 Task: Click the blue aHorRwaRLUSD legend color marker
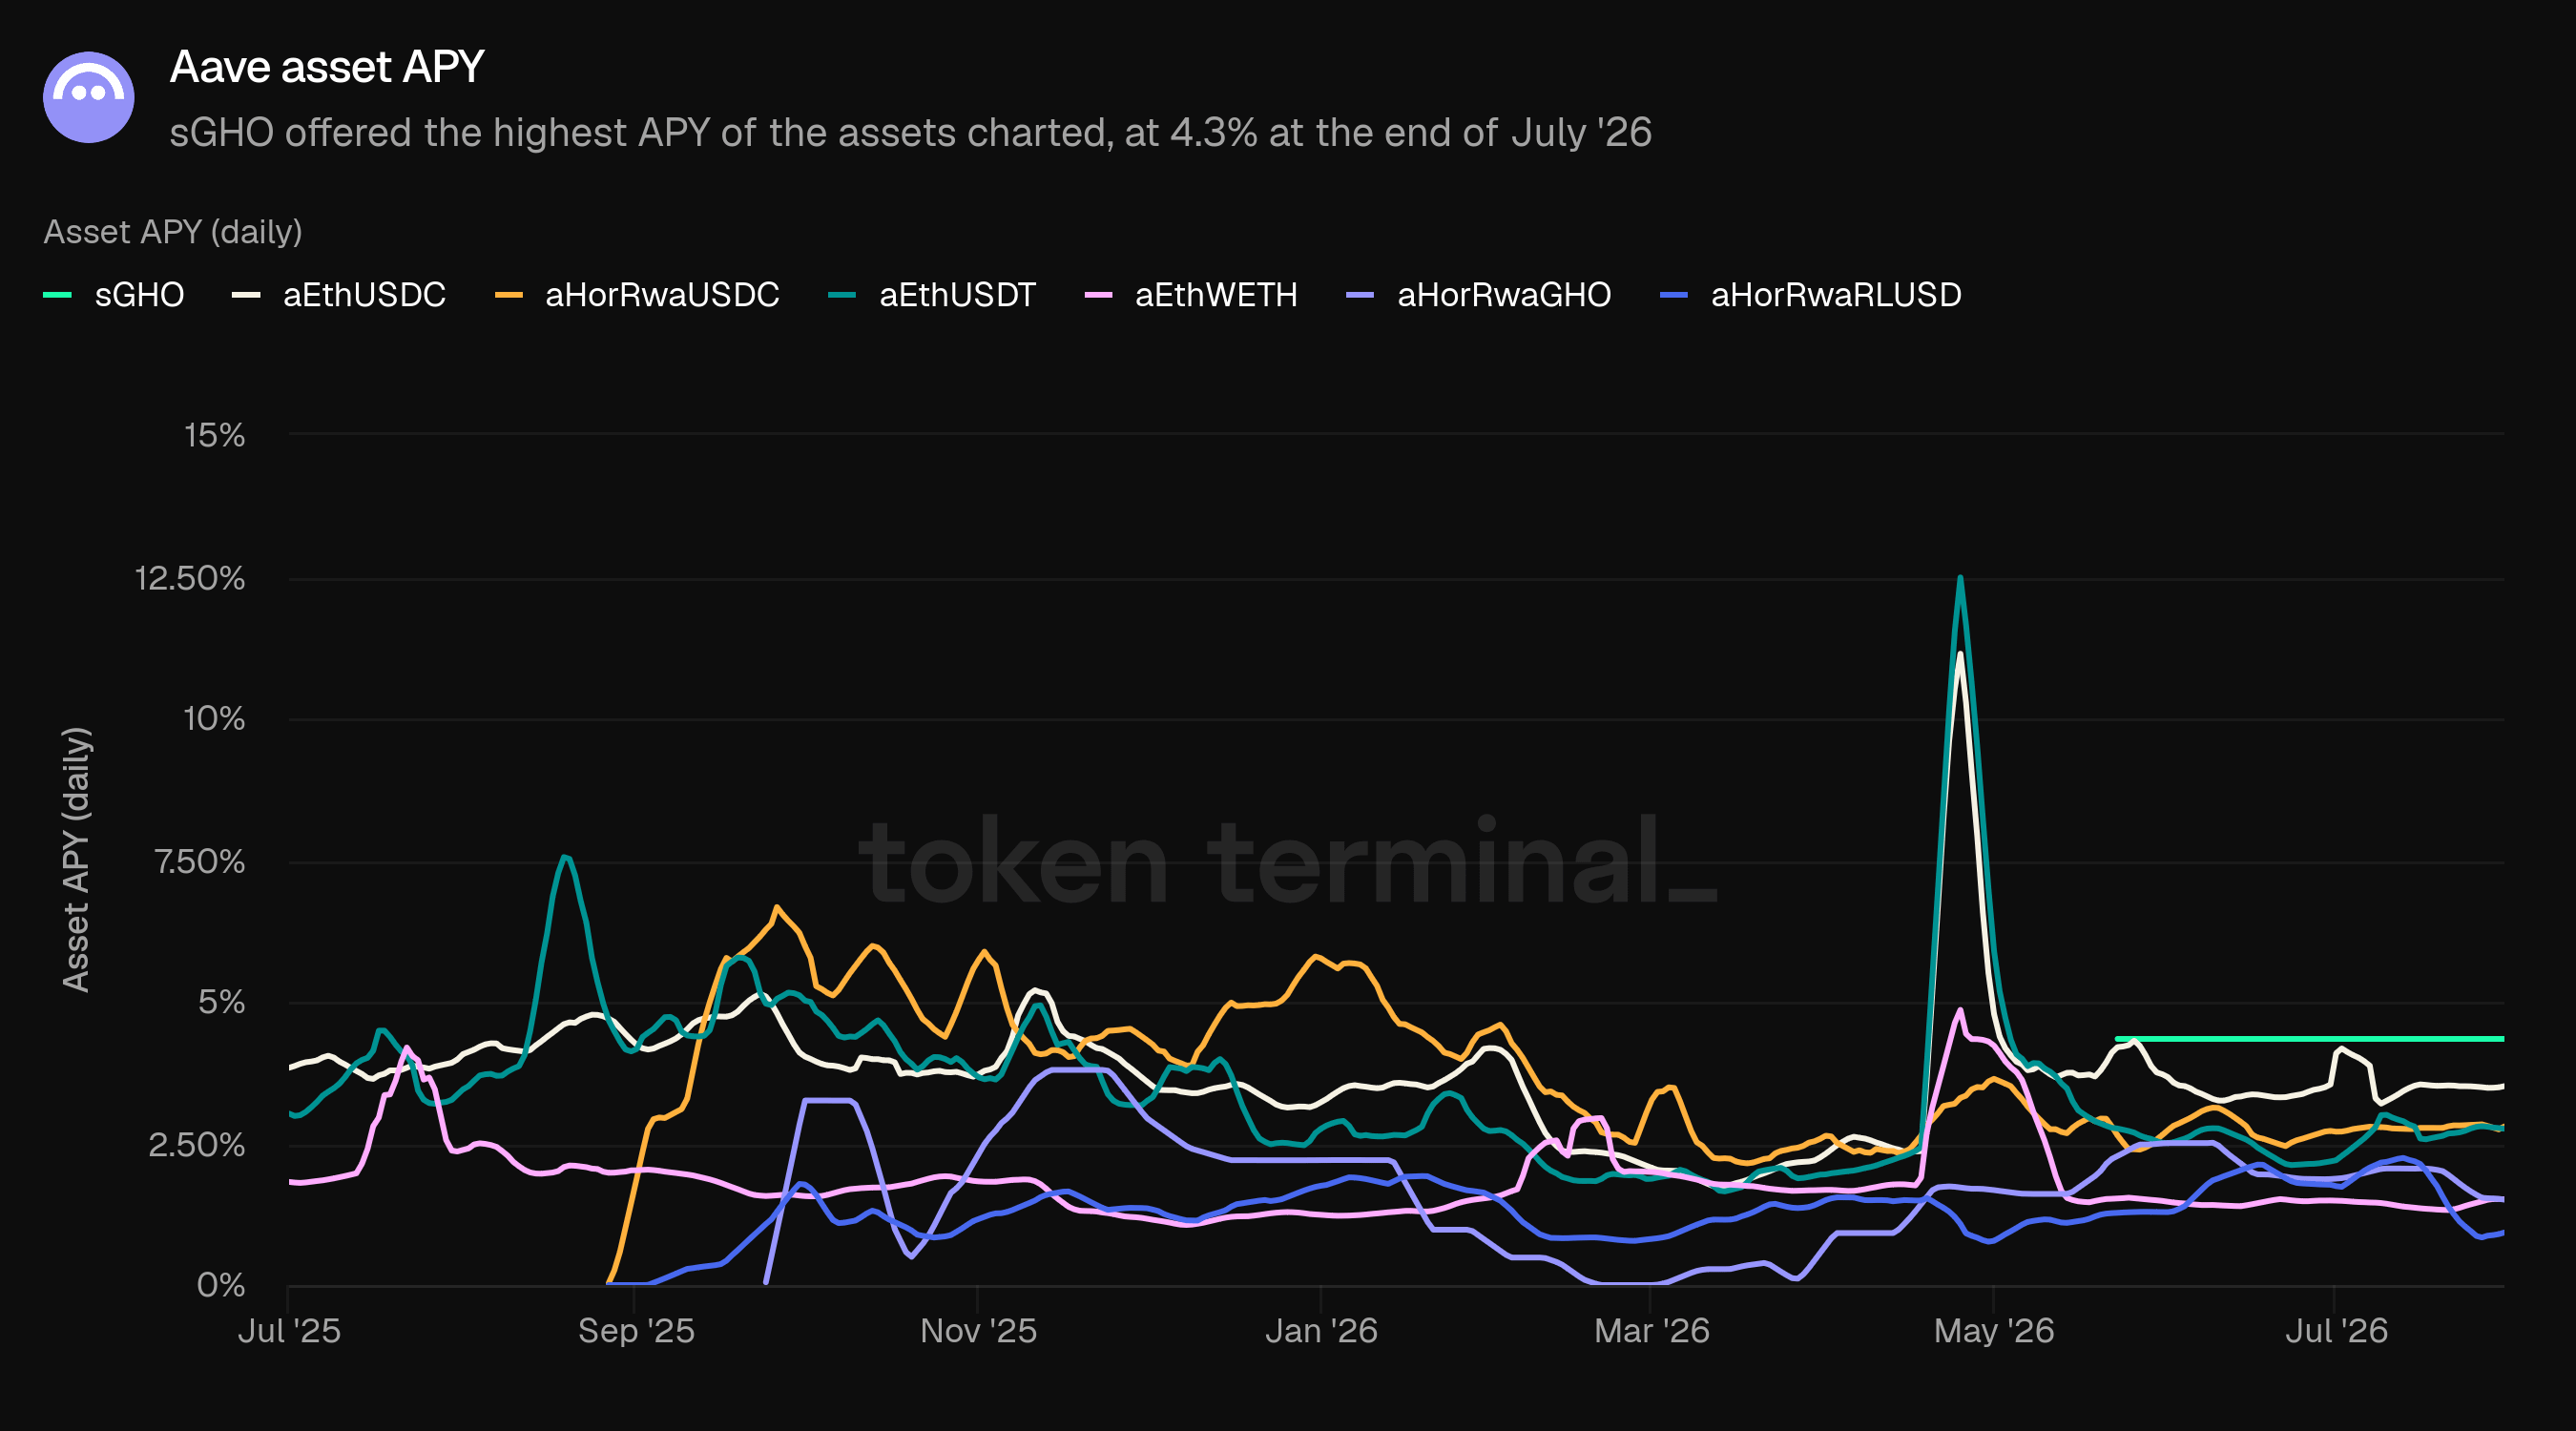click(x=1673, y=295)
